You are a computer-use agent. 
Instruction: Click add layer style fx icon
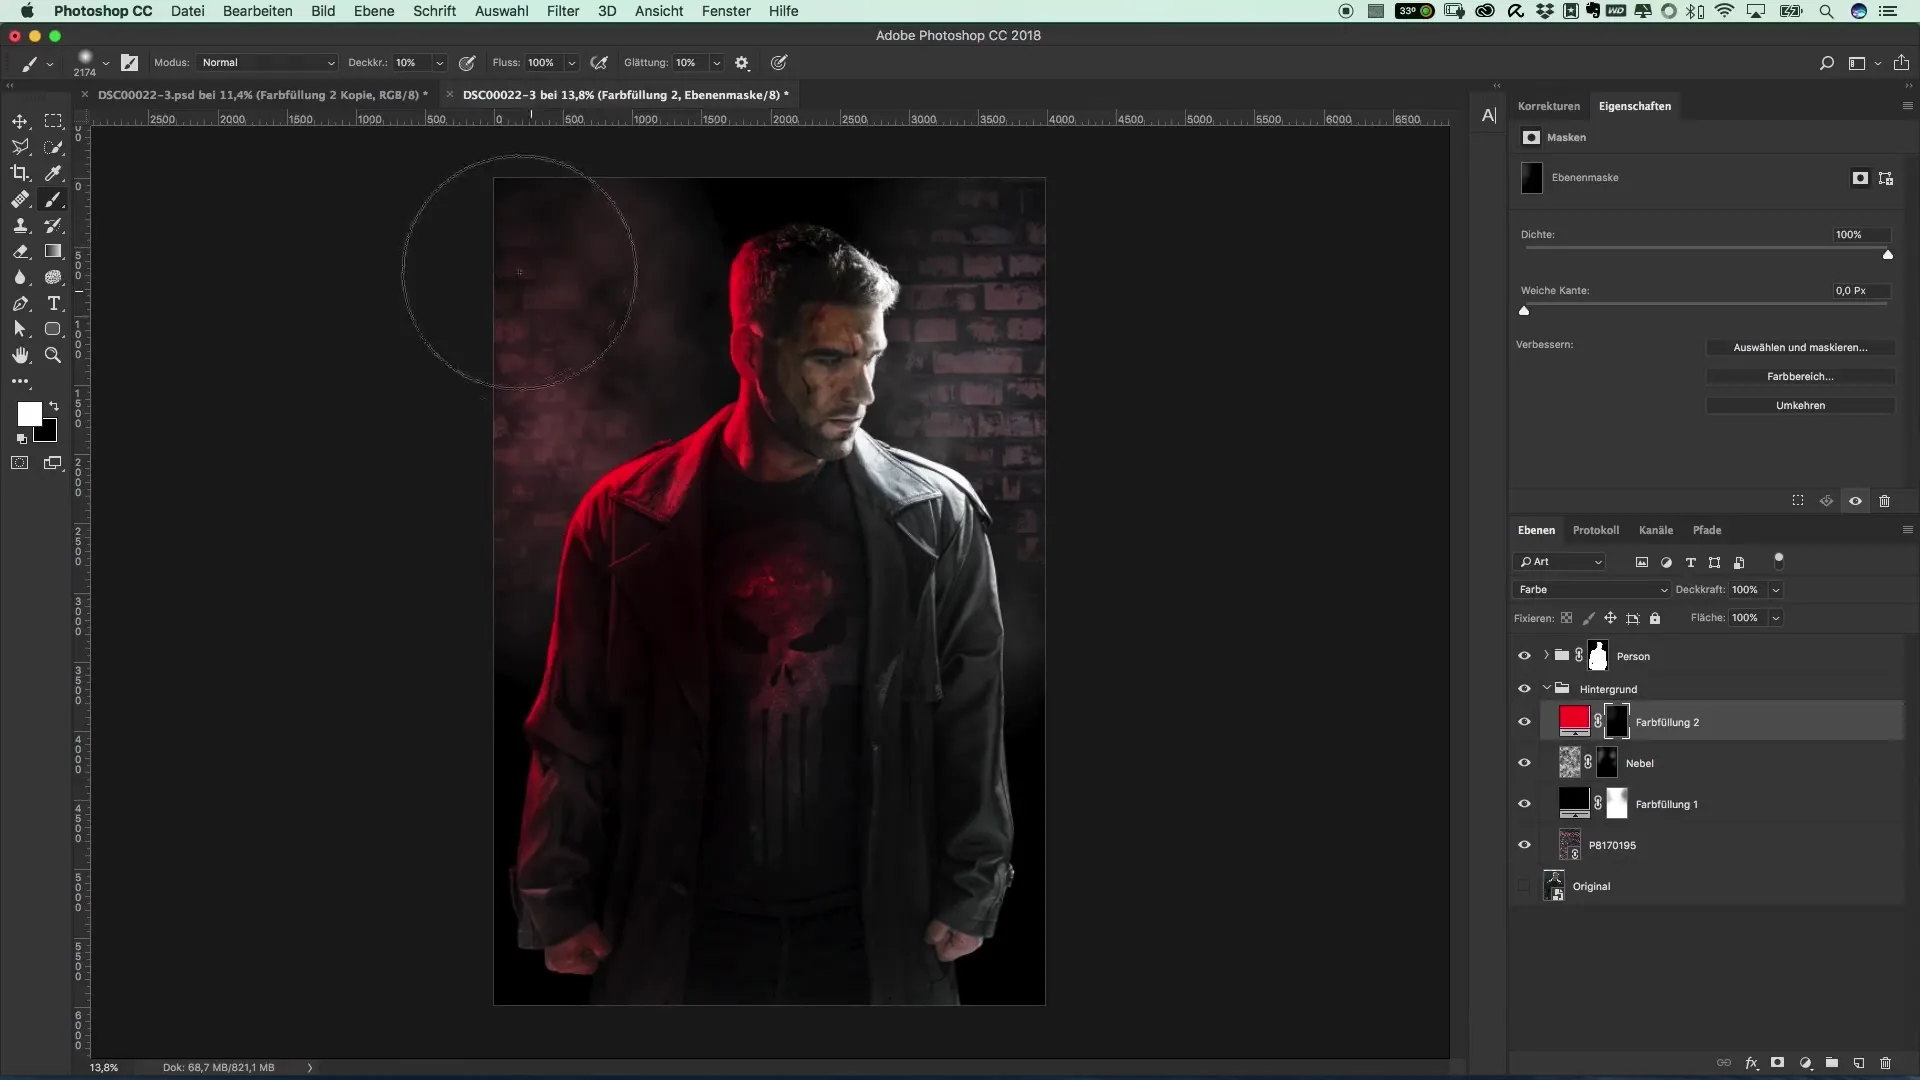coord(1751,1063)
